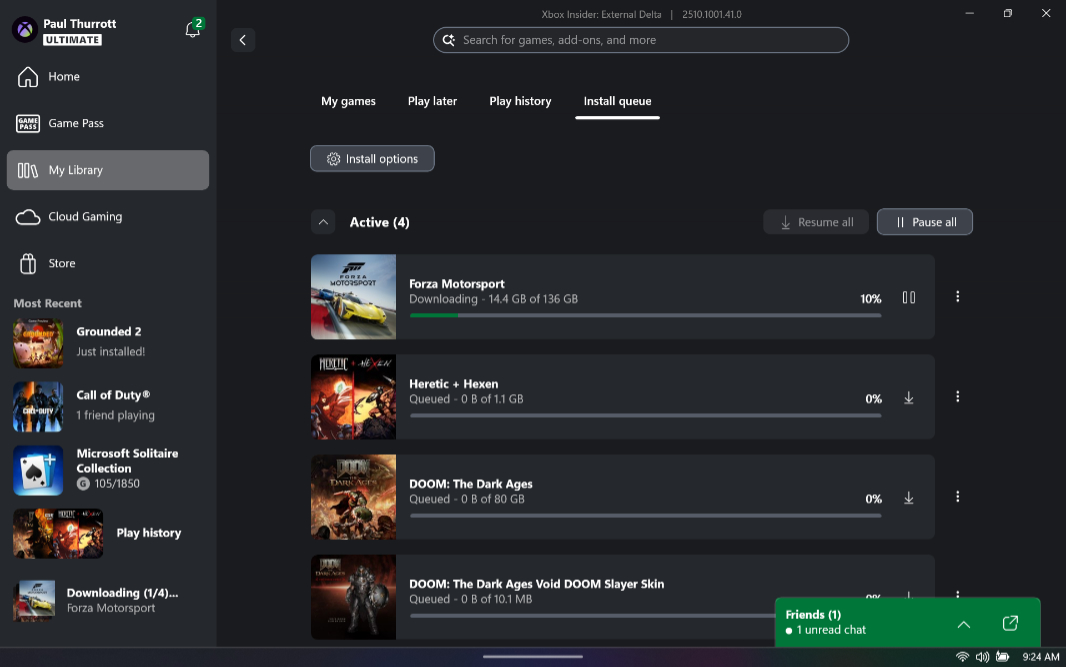
Task: Open the Grounded 2 recent game thumbnail
Action: click(38, 343)
